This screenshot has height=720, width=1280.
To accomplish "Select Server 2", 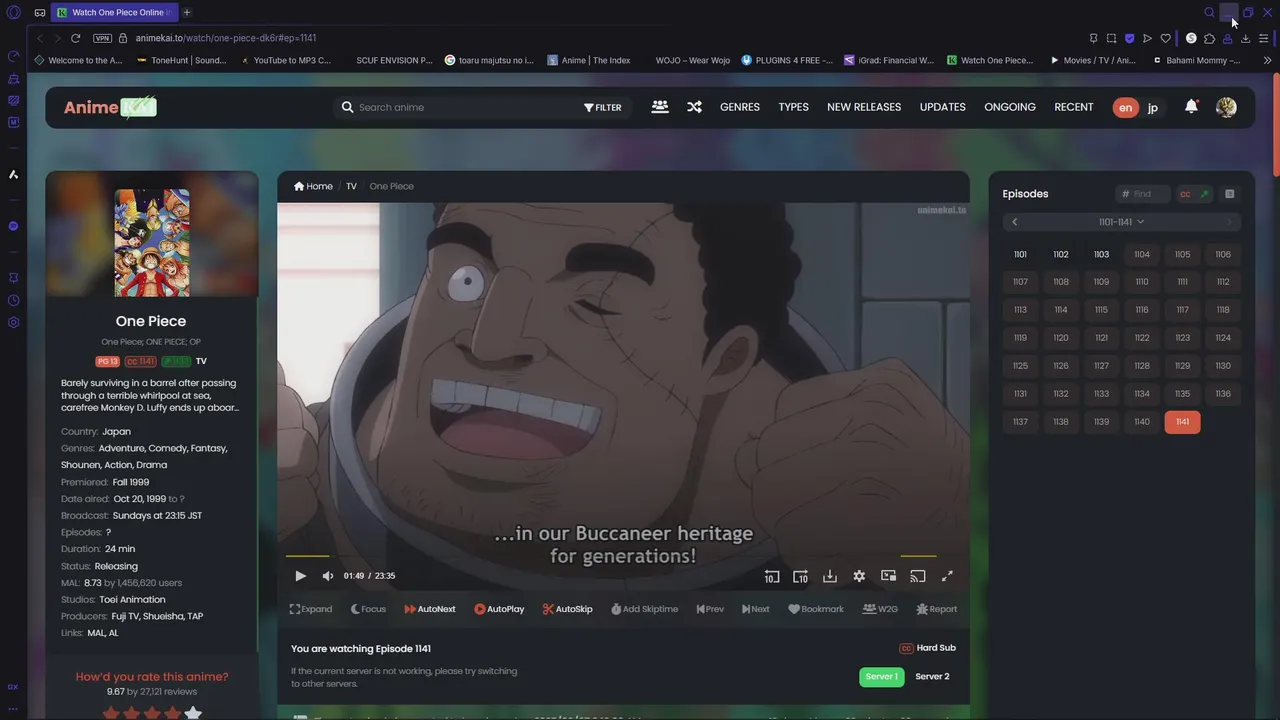I will tap(932, 677).
